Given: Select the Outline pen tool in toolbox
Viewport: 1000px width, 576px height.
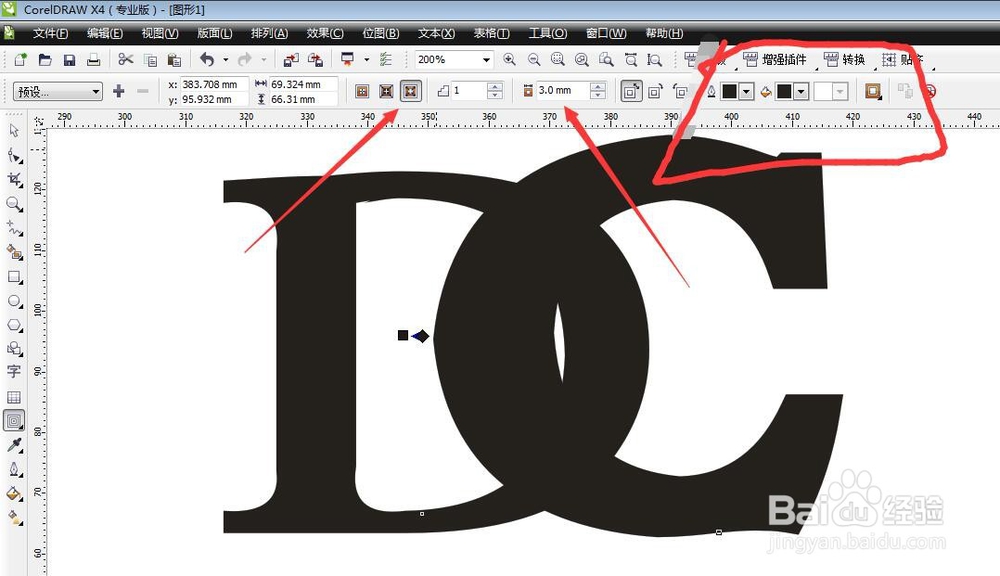Looking at the screenshot, I should pos(14,469).
